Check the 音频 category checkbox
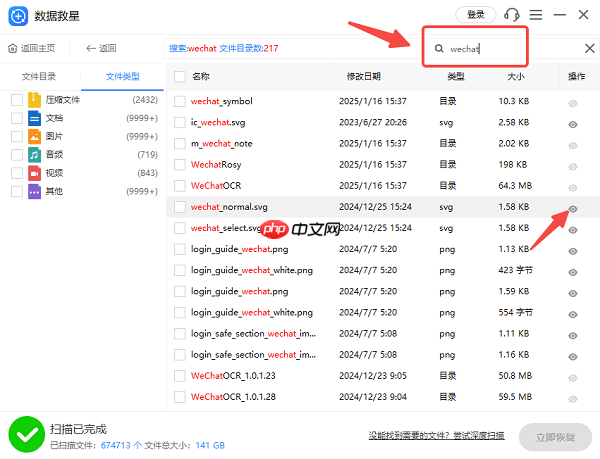The height and width of the screenshot is (459, 600). 17,155
